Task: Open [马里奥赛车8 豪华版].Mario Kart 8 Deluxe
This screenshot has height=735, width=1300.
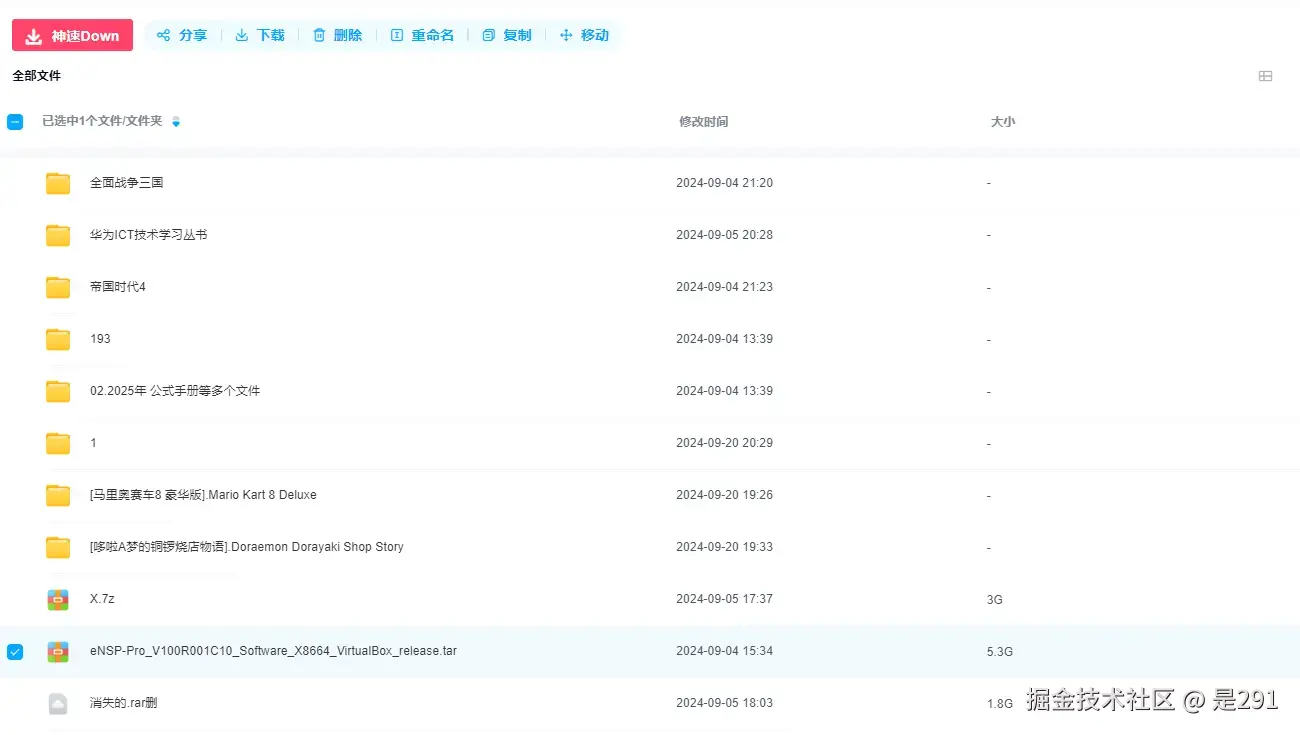Action: [x=203, y=495]
